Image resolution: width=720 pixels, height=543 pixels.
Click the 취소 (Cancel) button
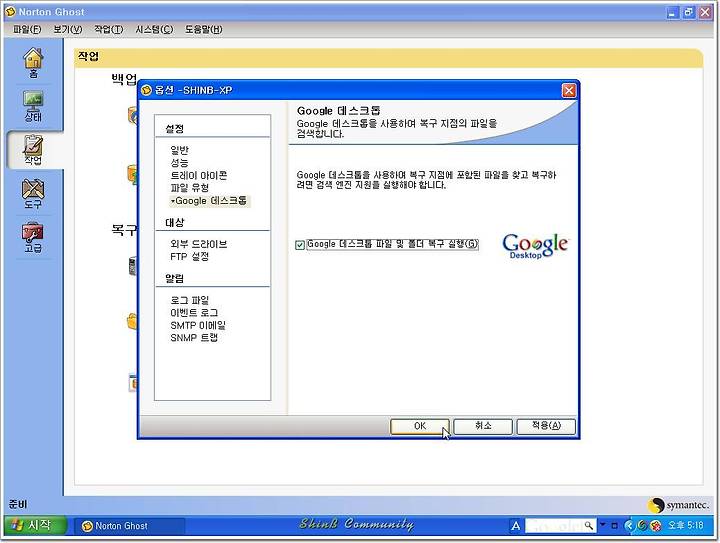tap(483, 426)
